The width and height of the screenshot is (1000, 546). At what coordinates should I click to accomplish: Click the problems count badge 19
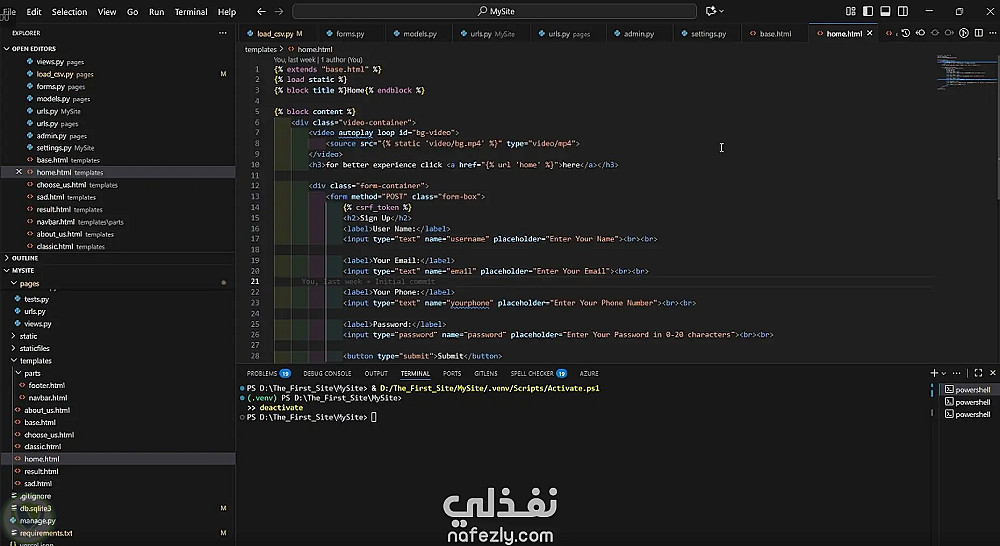click(x=285, y=374)
